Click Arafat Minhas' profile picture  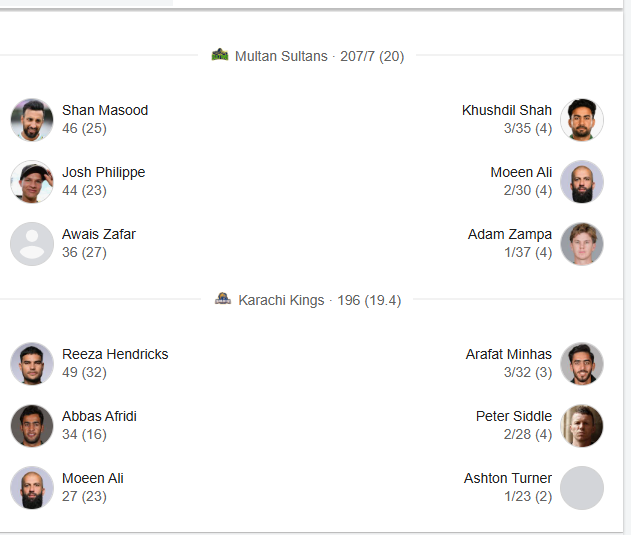582,364
